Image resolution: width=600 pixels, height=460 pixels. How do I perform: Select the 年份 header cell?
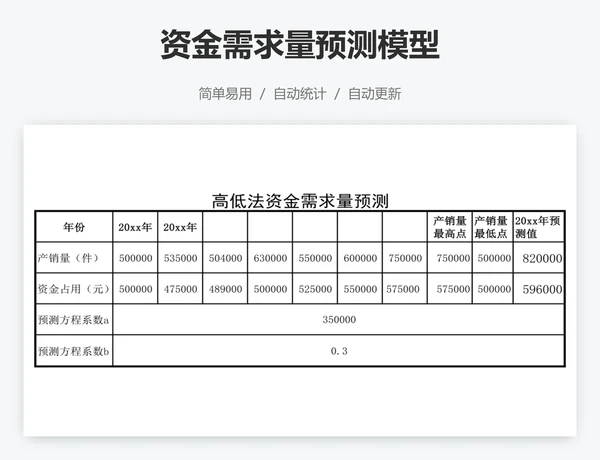pyautogui.click(x=74, y=227)
